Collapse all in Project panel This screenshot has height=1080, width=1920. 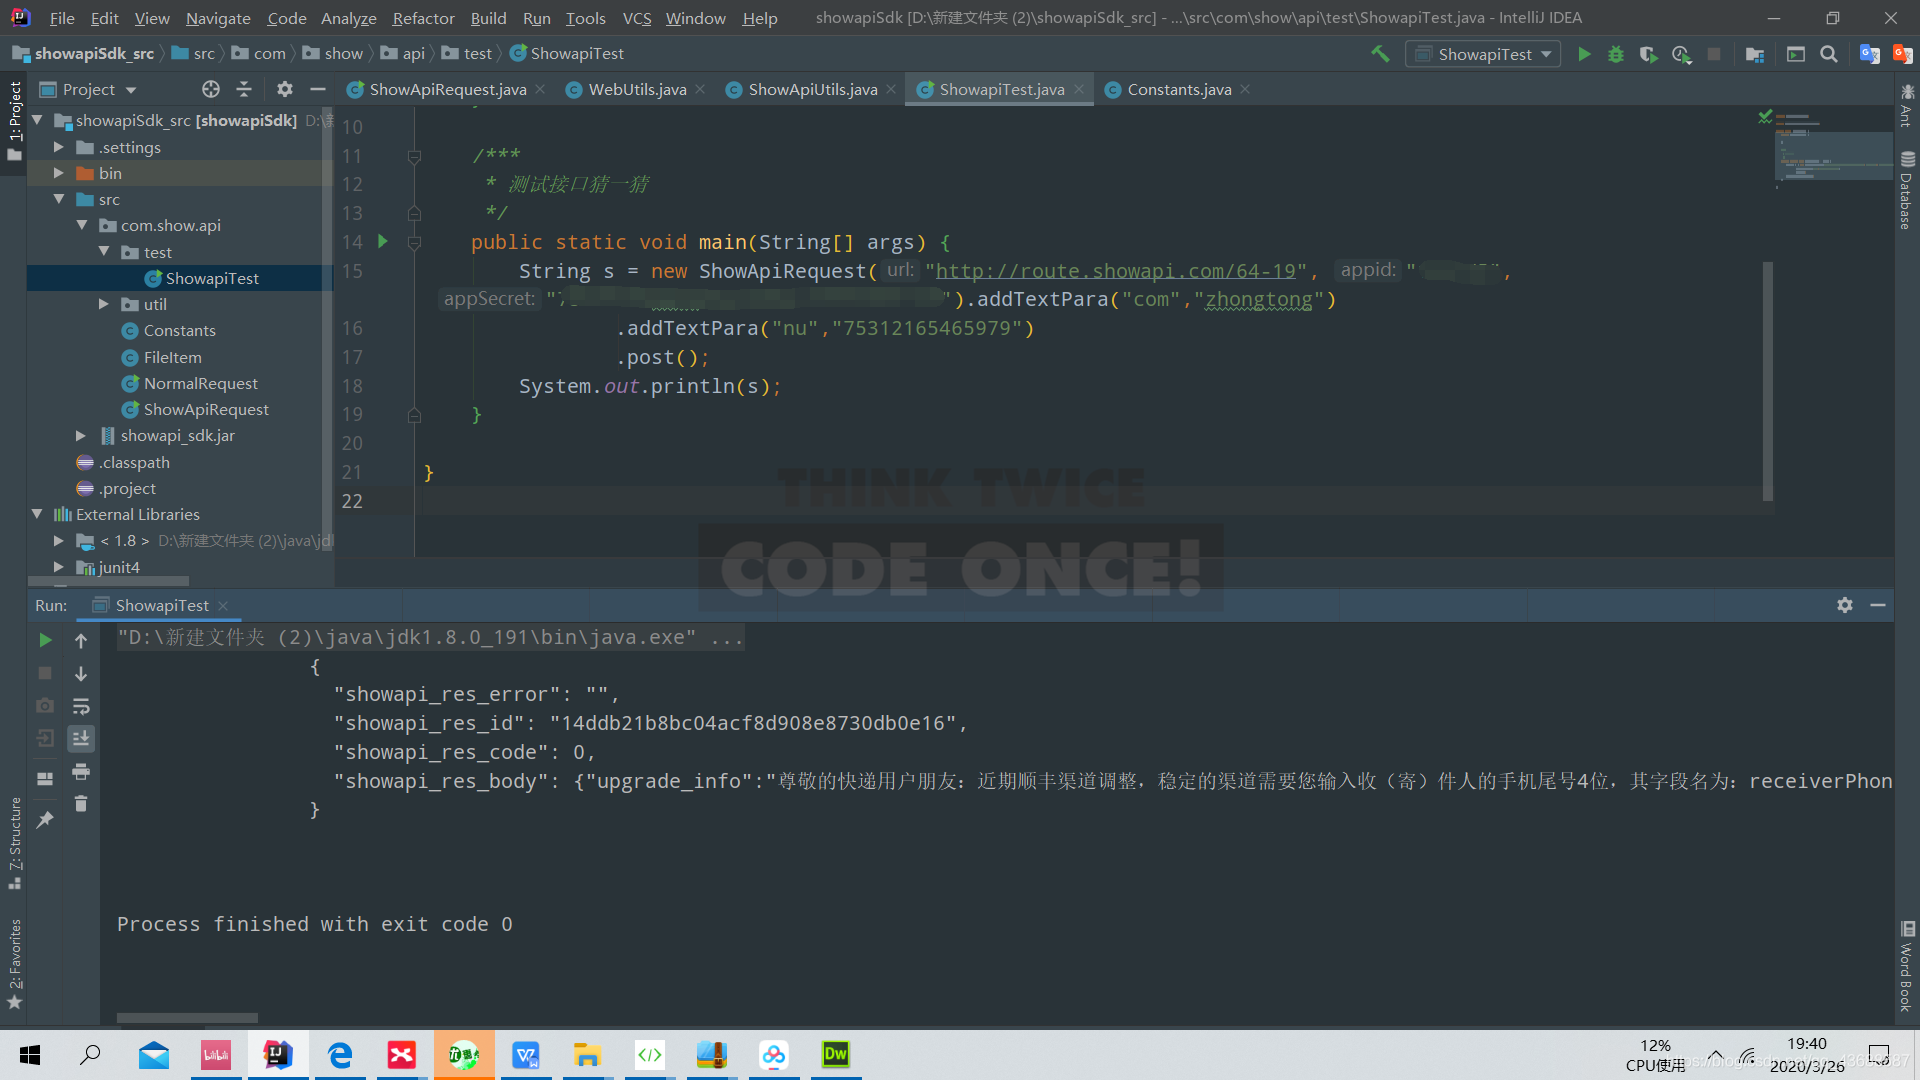click(x=244, y=89)
